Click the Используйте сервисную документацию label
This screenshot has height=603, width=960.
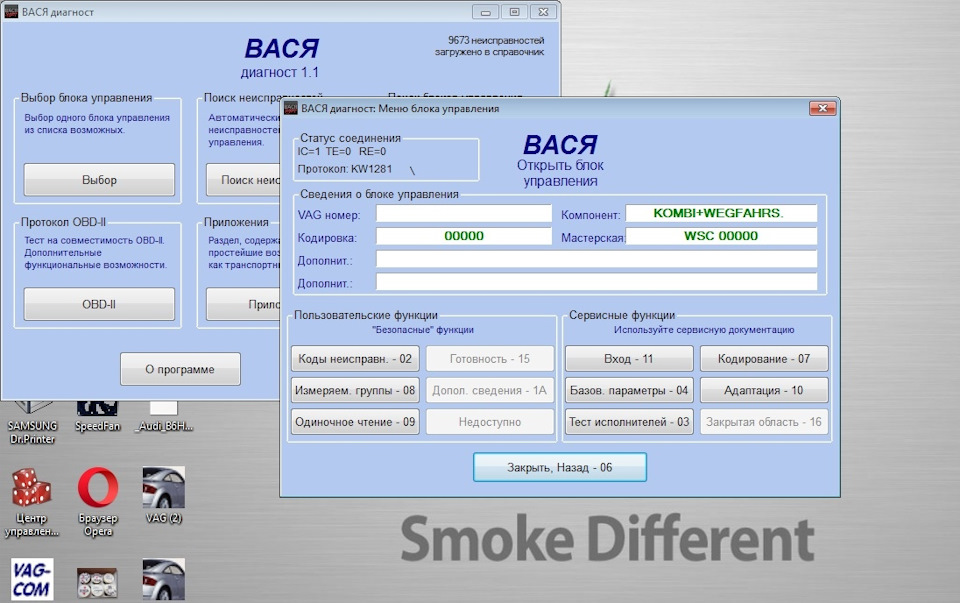tap(704, 329)
